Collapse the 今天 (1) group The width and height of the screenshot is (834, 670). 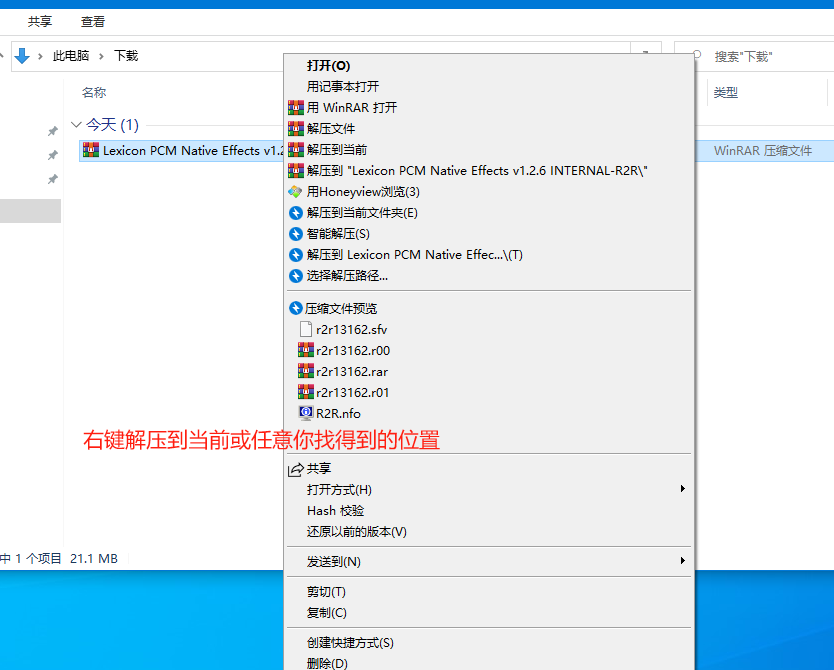[76, 125]
